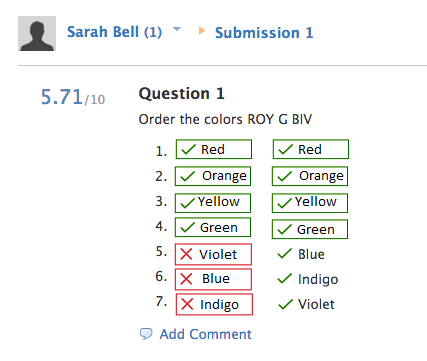Click the green check beside correct Indigo
This screenshot has width=427, height=361.
click(285, 279)
